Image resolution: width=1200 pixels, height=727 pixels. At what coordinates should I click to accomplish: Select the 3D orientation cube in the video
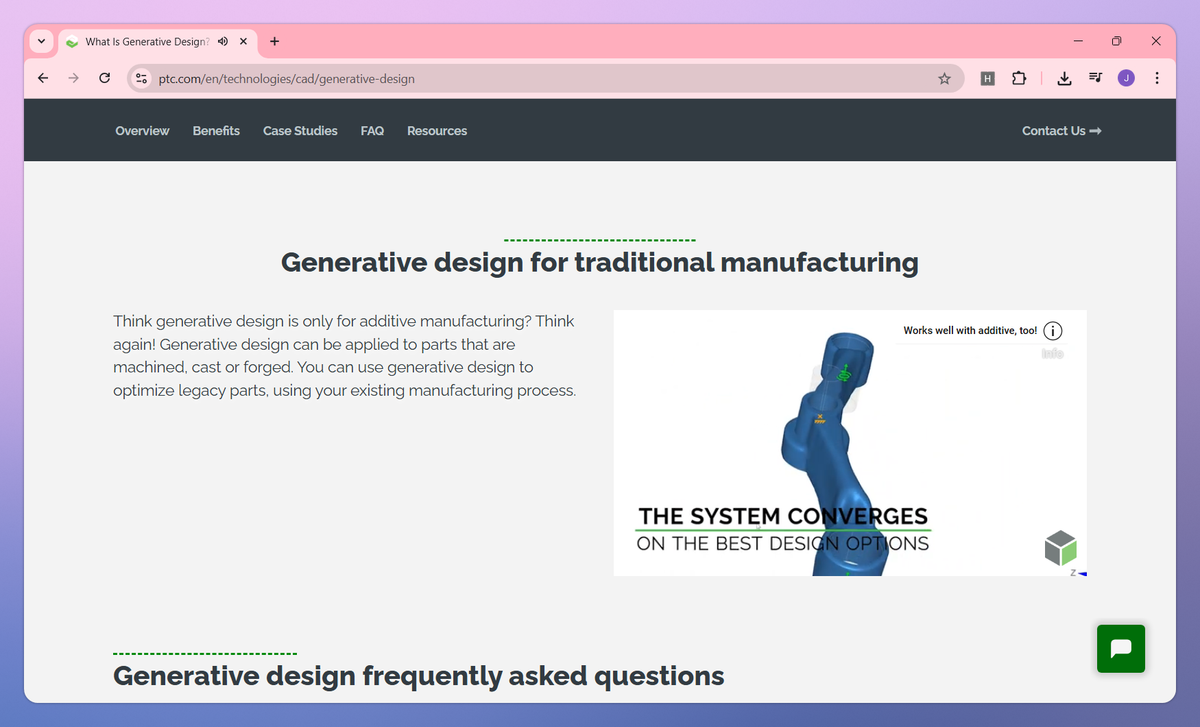(1059, 546)
